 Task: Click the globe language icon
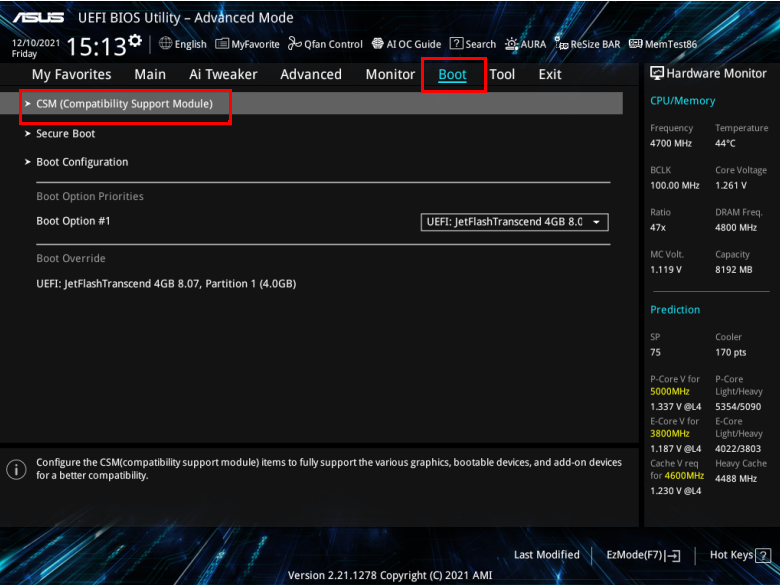(x=166, y=43)
